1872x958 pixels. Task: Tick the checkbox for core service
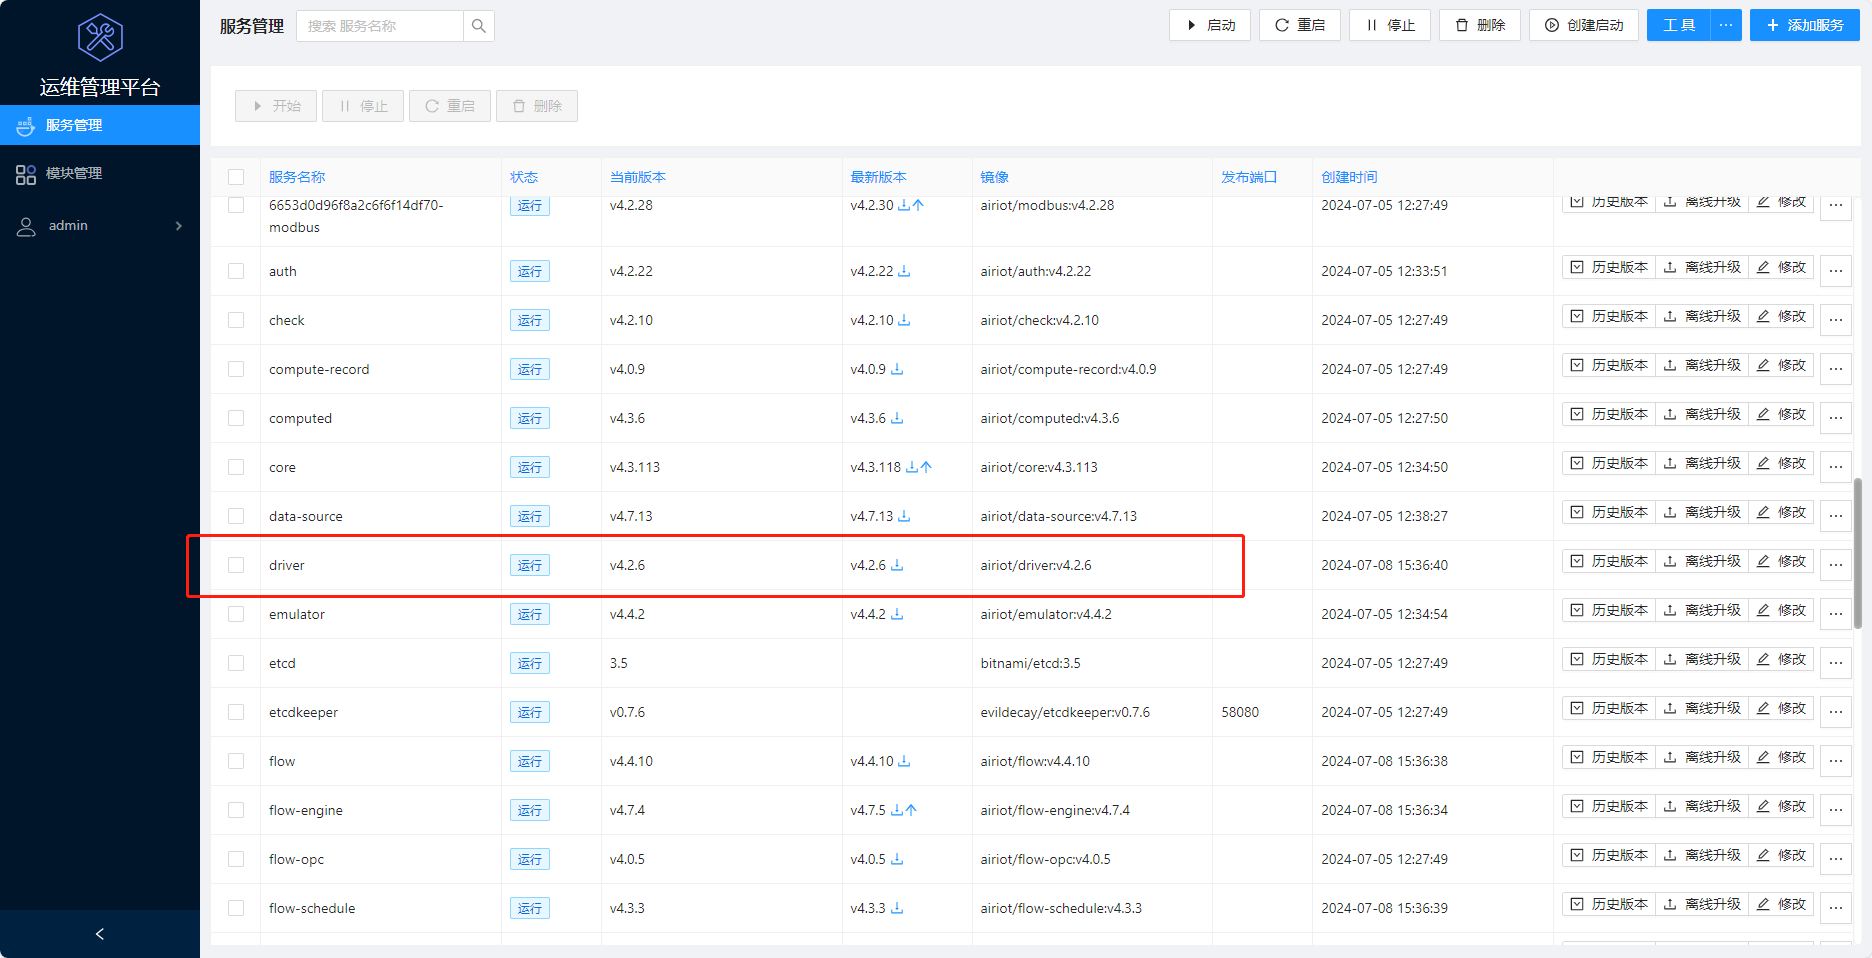pos(236,467)
